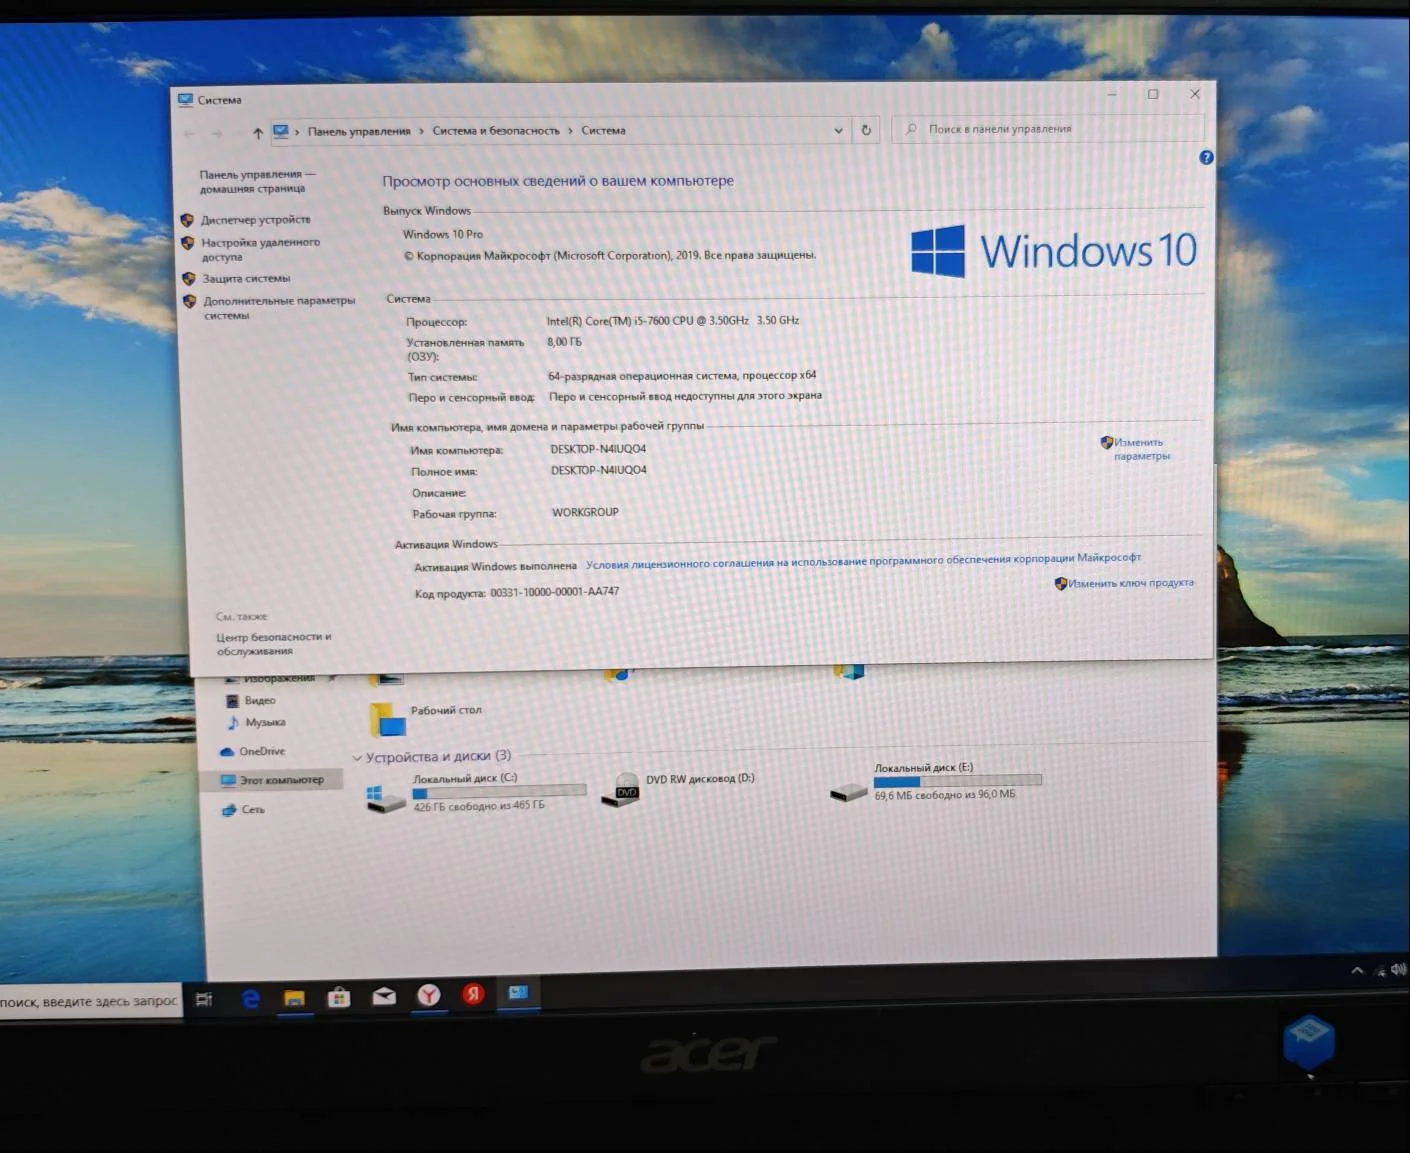Viewport: 1410px width, 1153px height.
Task: Click the product code 00331-10000-00001-AA747
Action: click(x=555, y=592)
